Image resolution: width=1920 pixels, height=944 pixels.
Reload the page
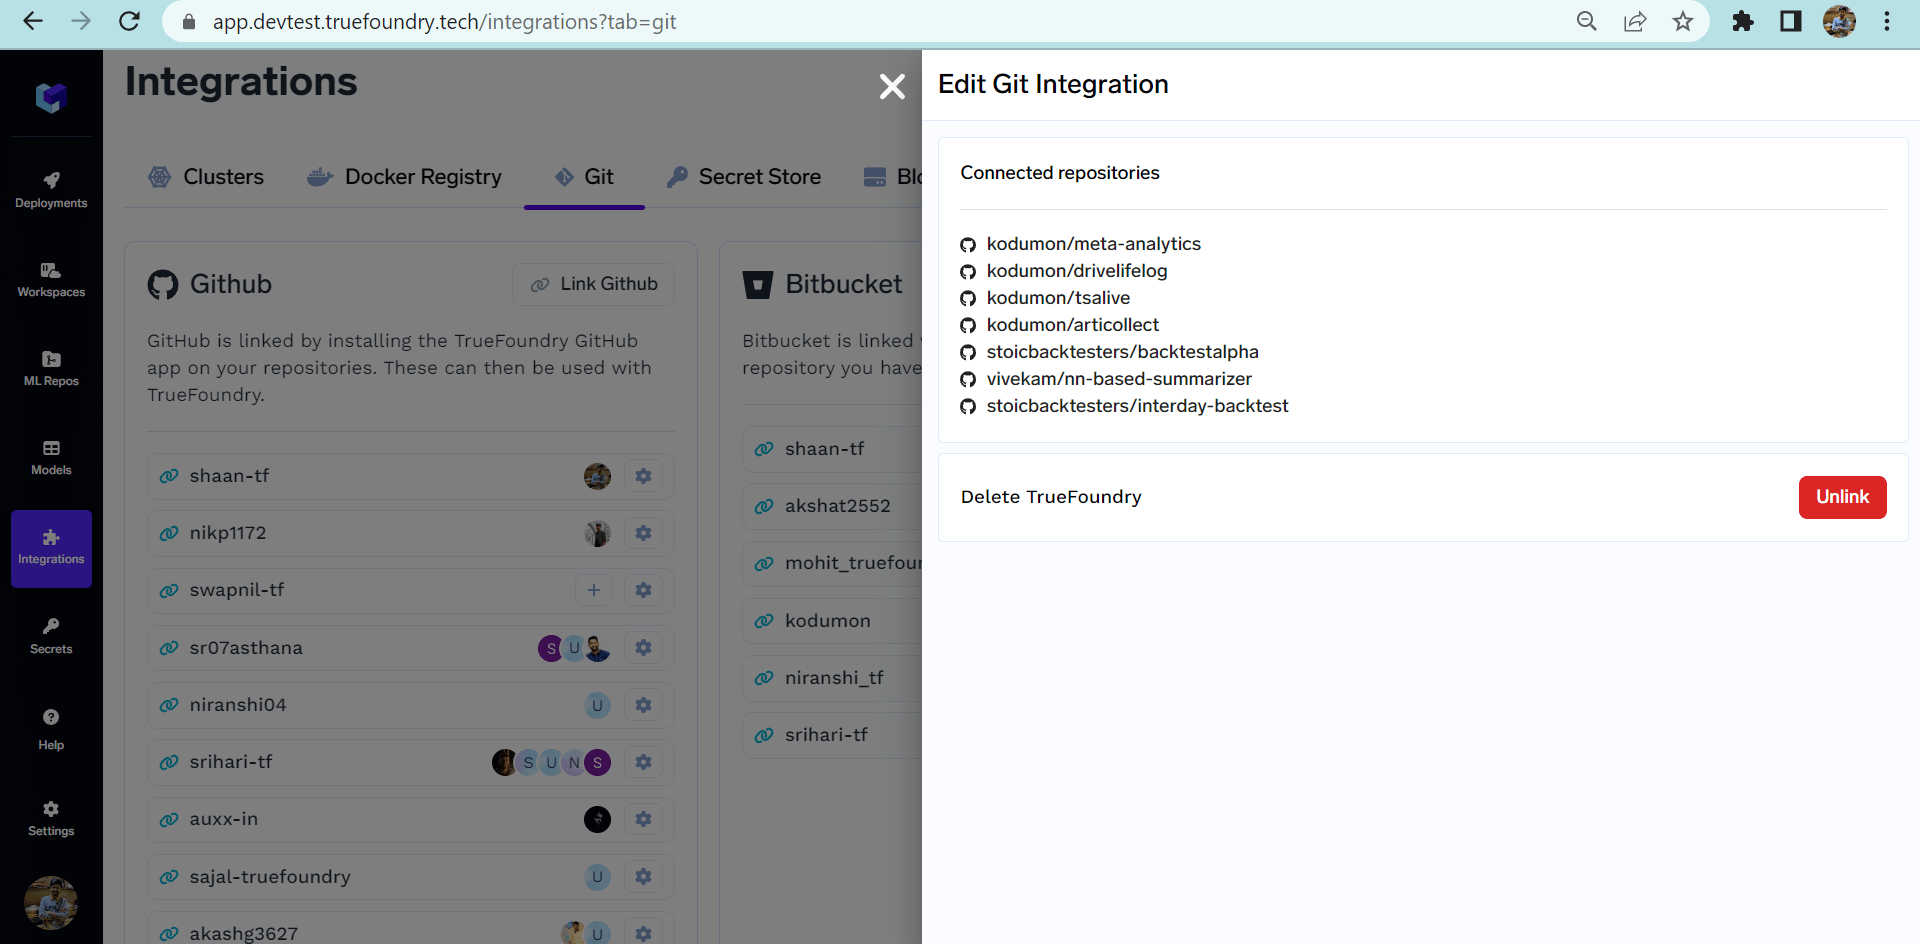coord(129,21)
